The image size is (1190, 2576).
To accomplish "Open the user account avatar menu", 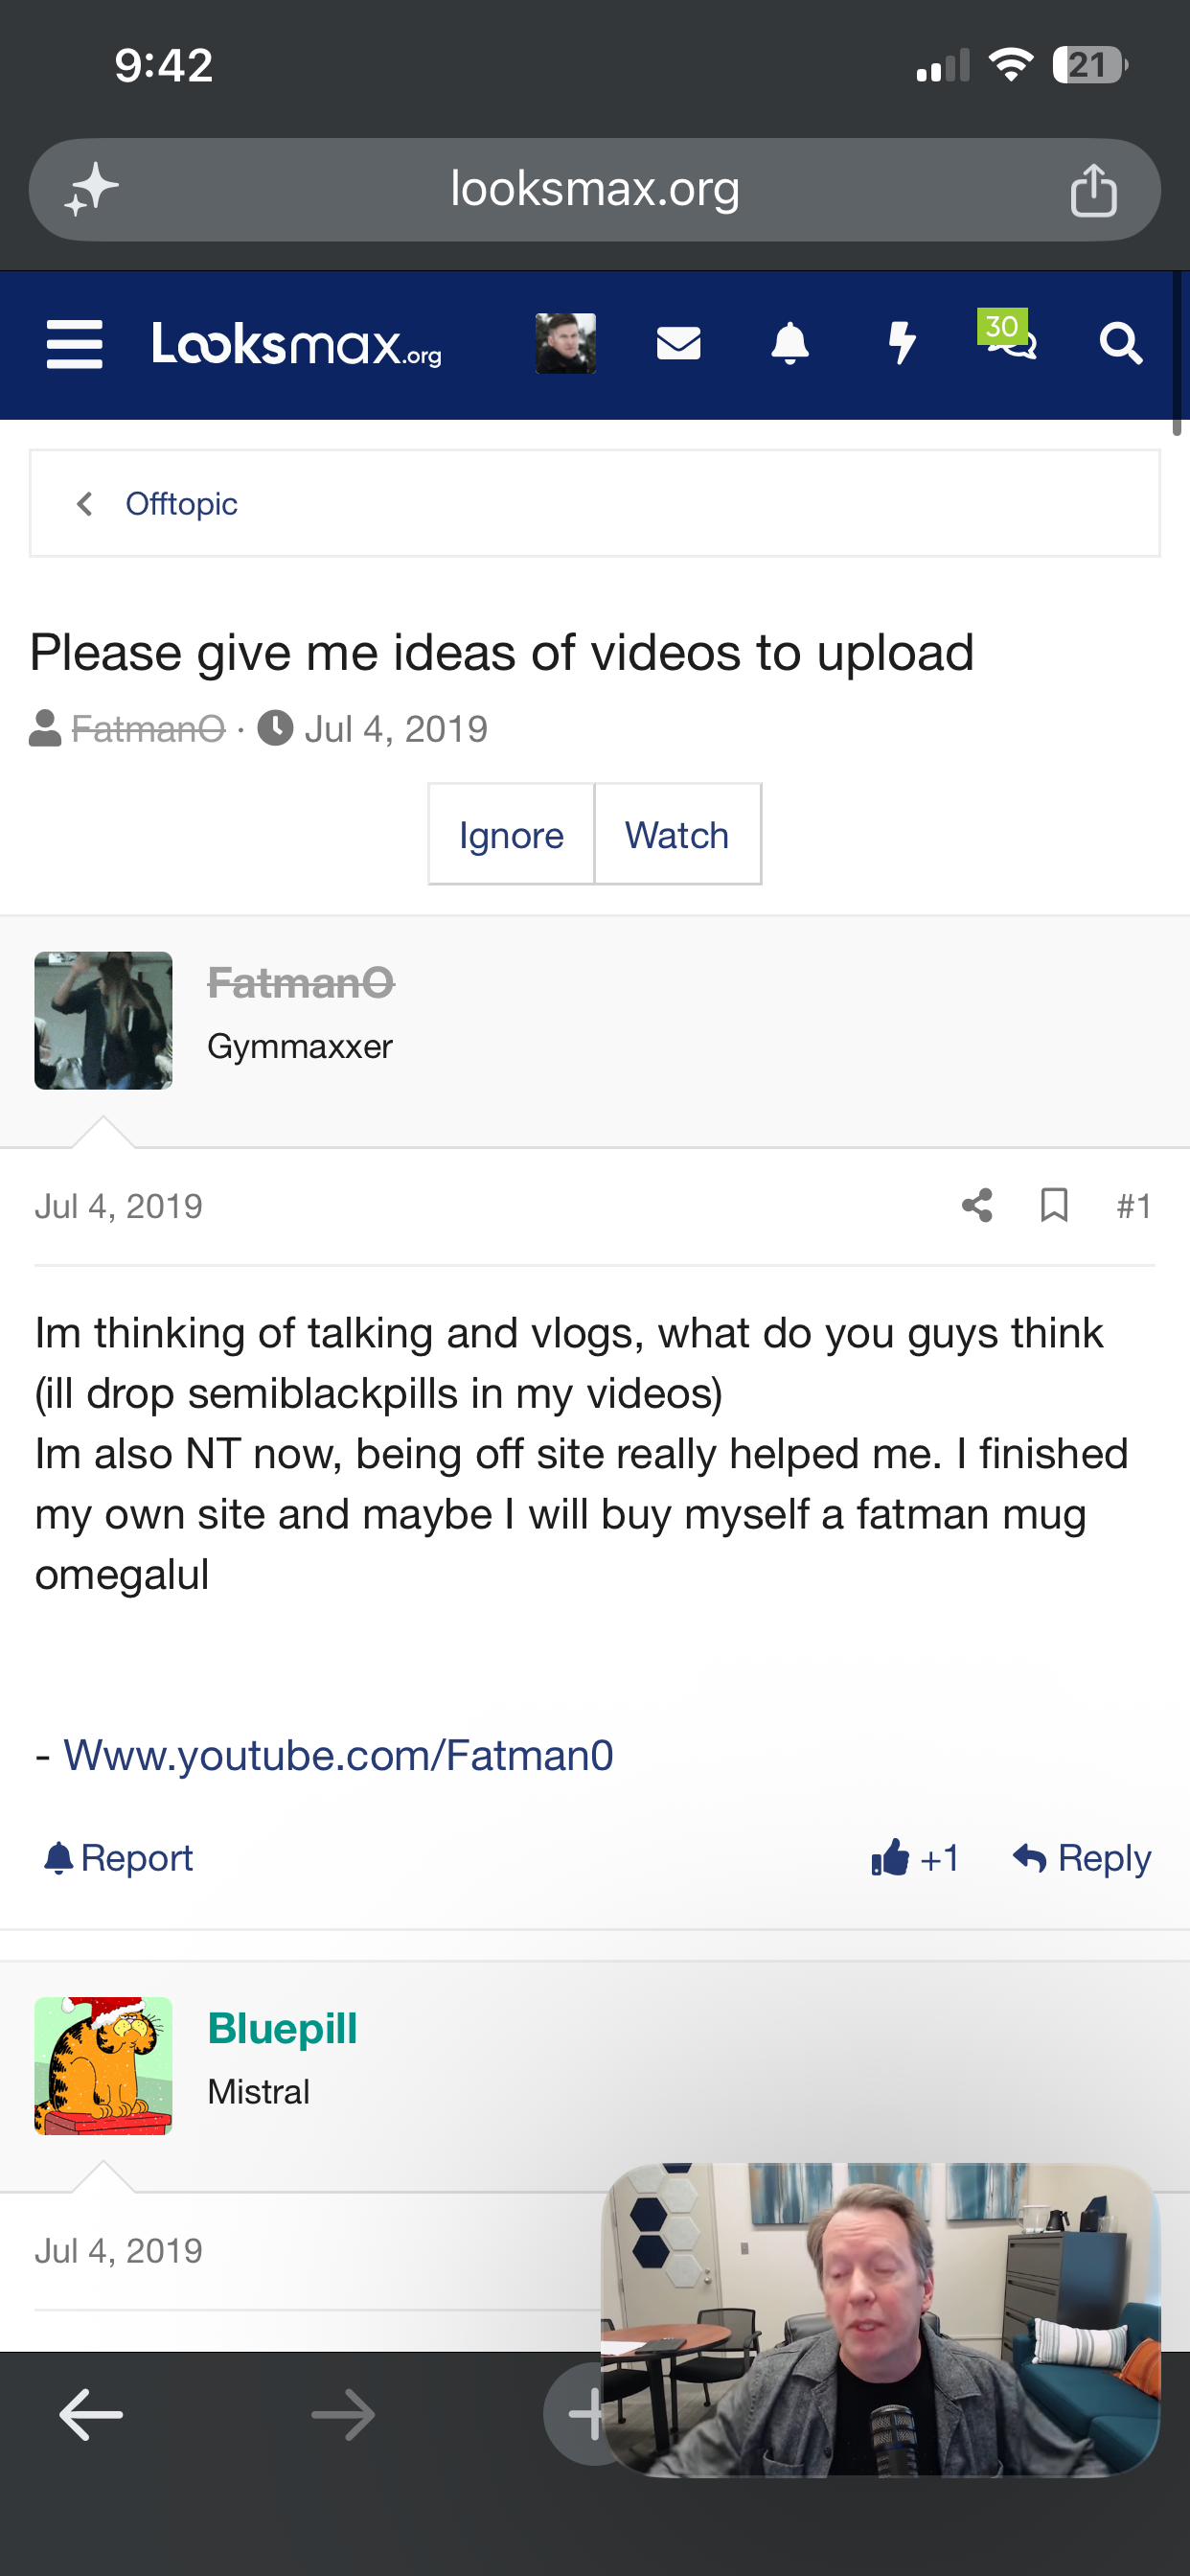I will 566,344.
